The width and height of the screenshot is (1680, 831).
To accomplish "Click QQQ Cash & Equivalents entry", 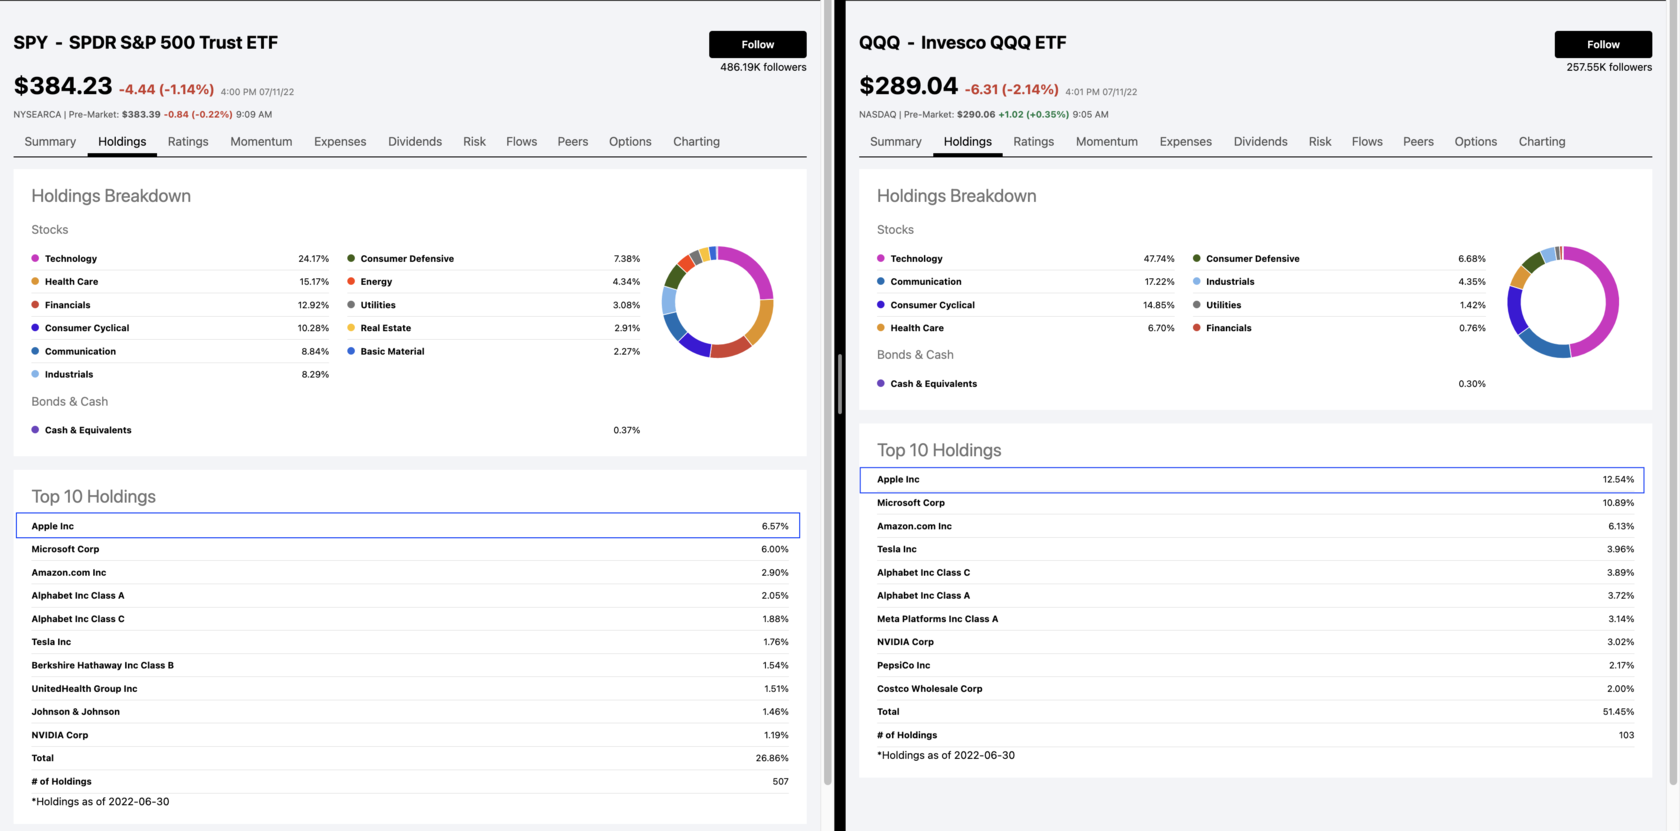I will pyautogui.click(x=1181, y=383).
